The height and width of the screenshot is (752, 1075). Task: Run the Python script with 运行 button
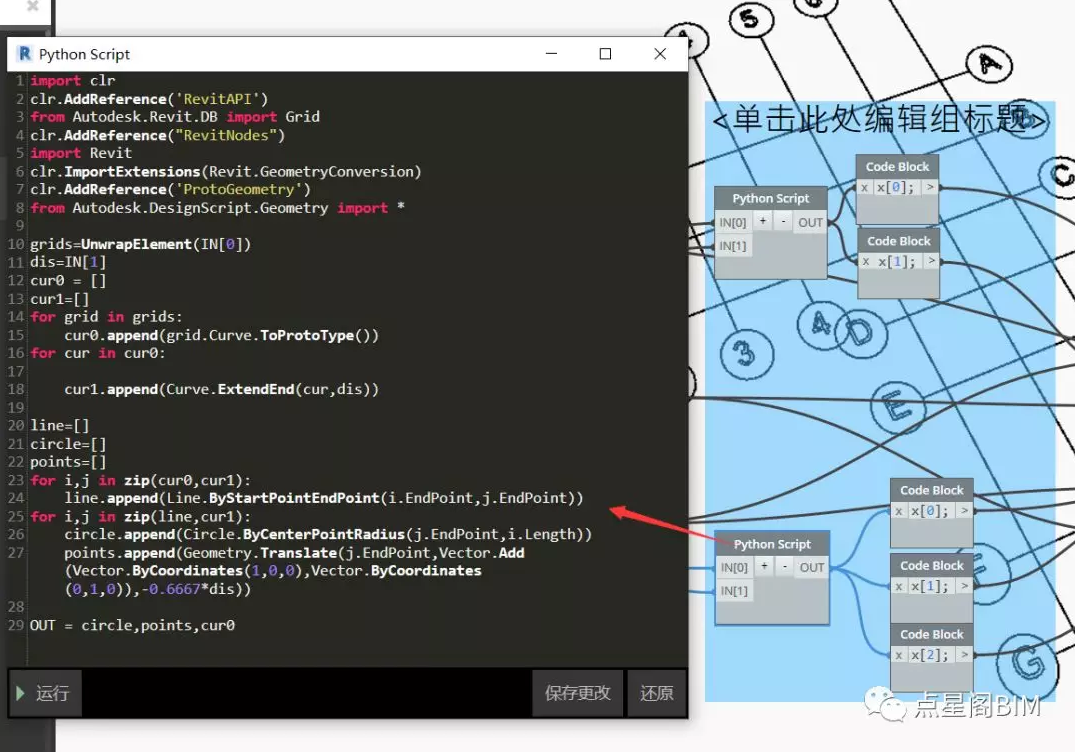tap(45, 693)
